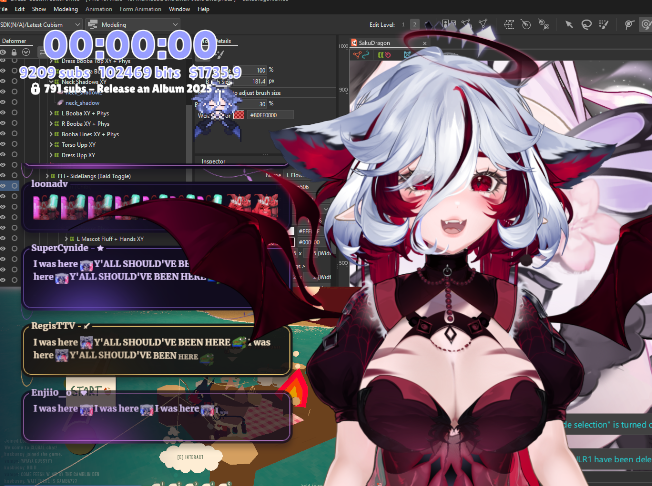Select the Lasso selection tool

coord(586,25)
